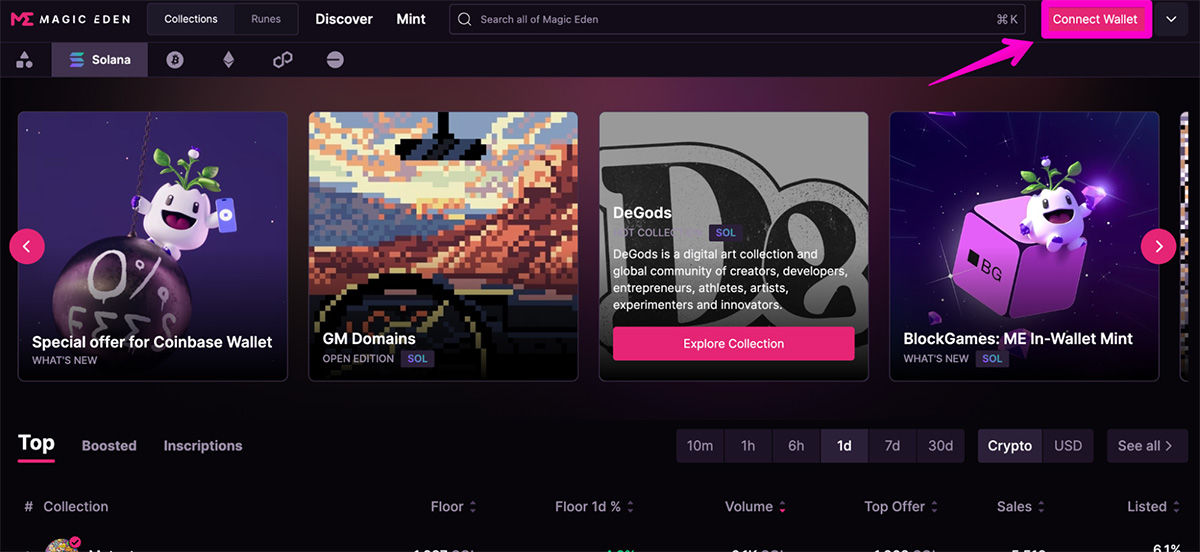Click SOL badge on GM Domains card
Image resolution: width=1200 pixels, height=552 pixels.
pos(418,359)
